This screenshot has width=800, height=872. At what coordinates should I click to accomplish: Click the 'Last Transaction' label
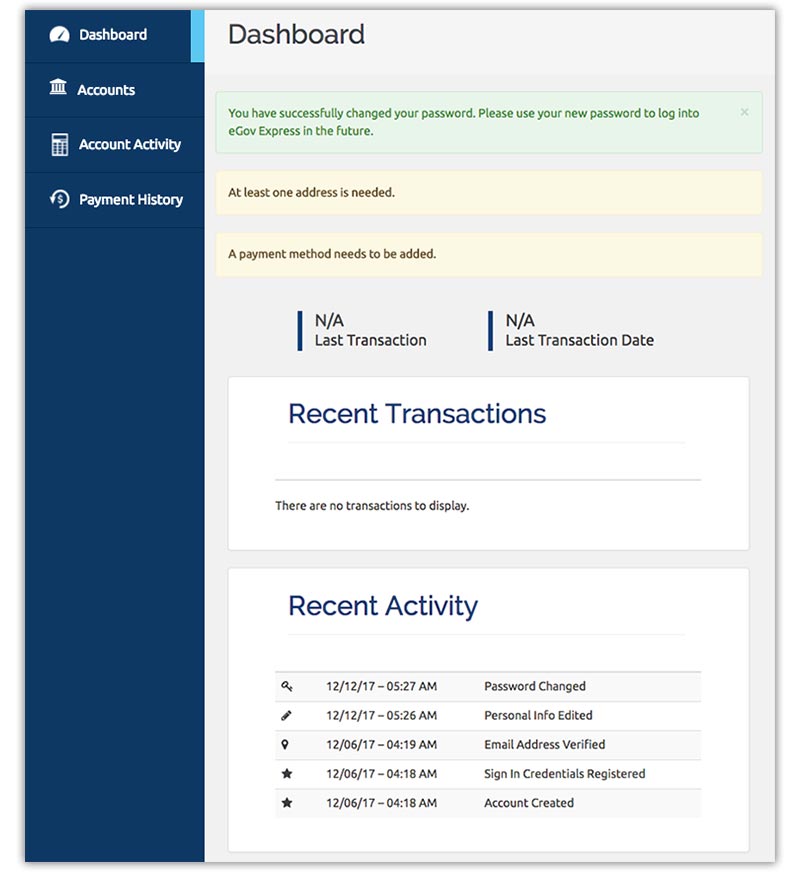pyautogui.click(x=371, y=340)
